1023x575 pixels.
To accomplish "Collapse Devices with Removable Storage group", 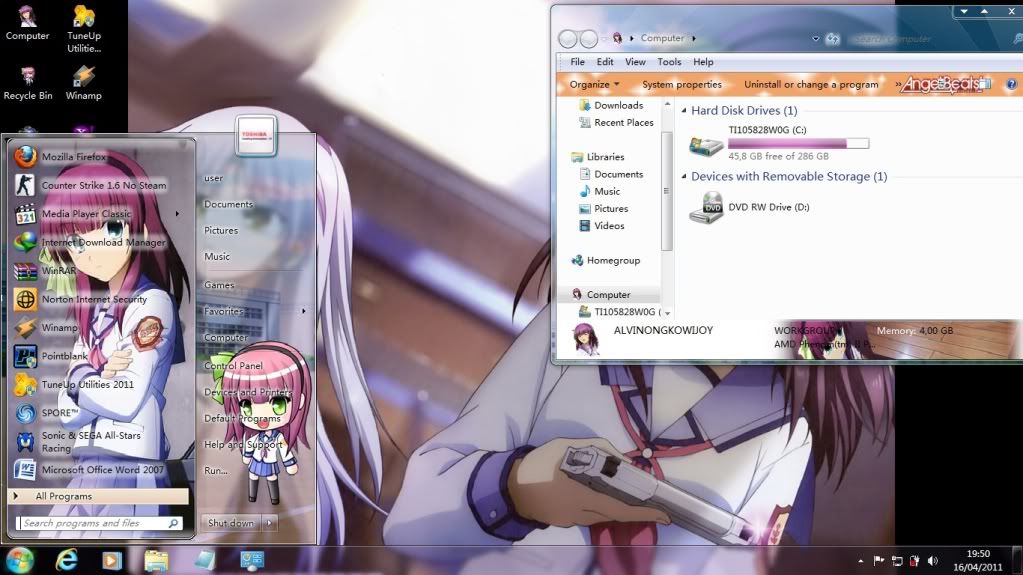I will click(x=684, y=176).
